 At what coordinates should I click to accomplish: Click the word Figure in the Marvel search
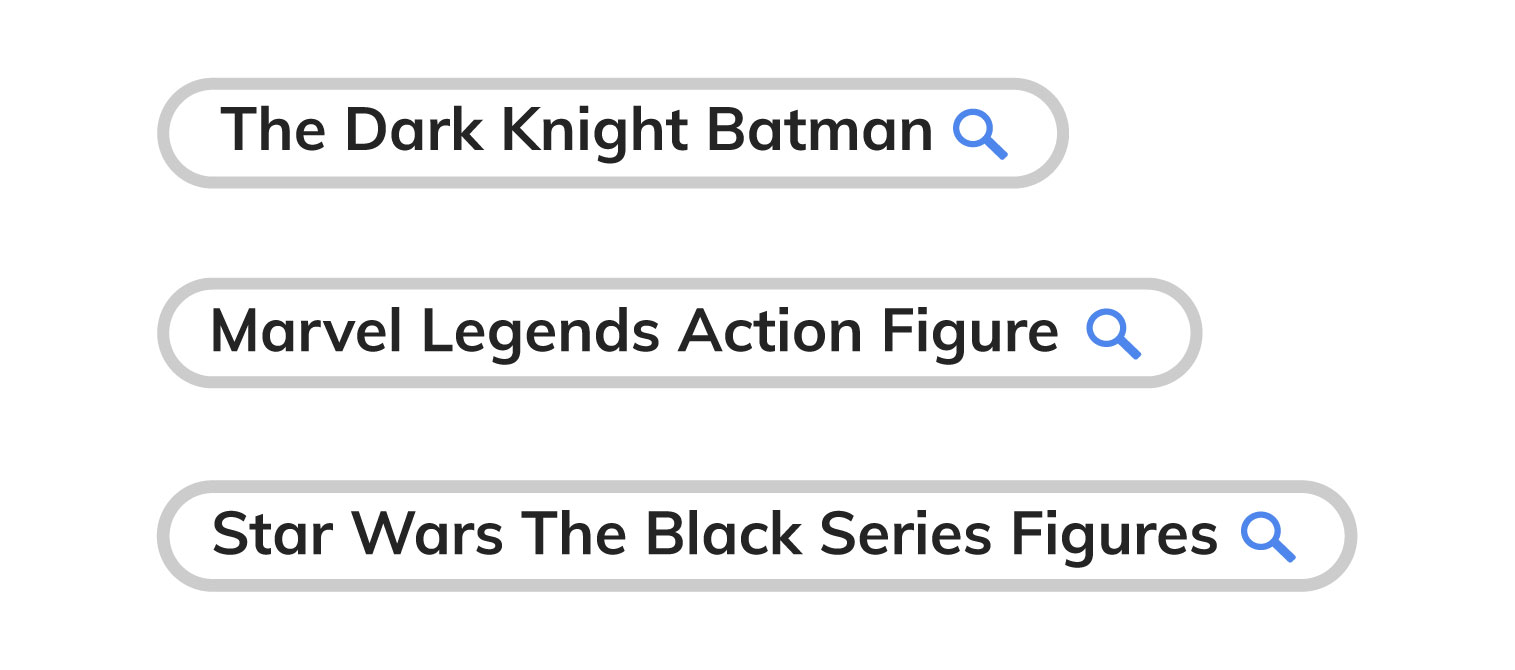tap(968, 333)
